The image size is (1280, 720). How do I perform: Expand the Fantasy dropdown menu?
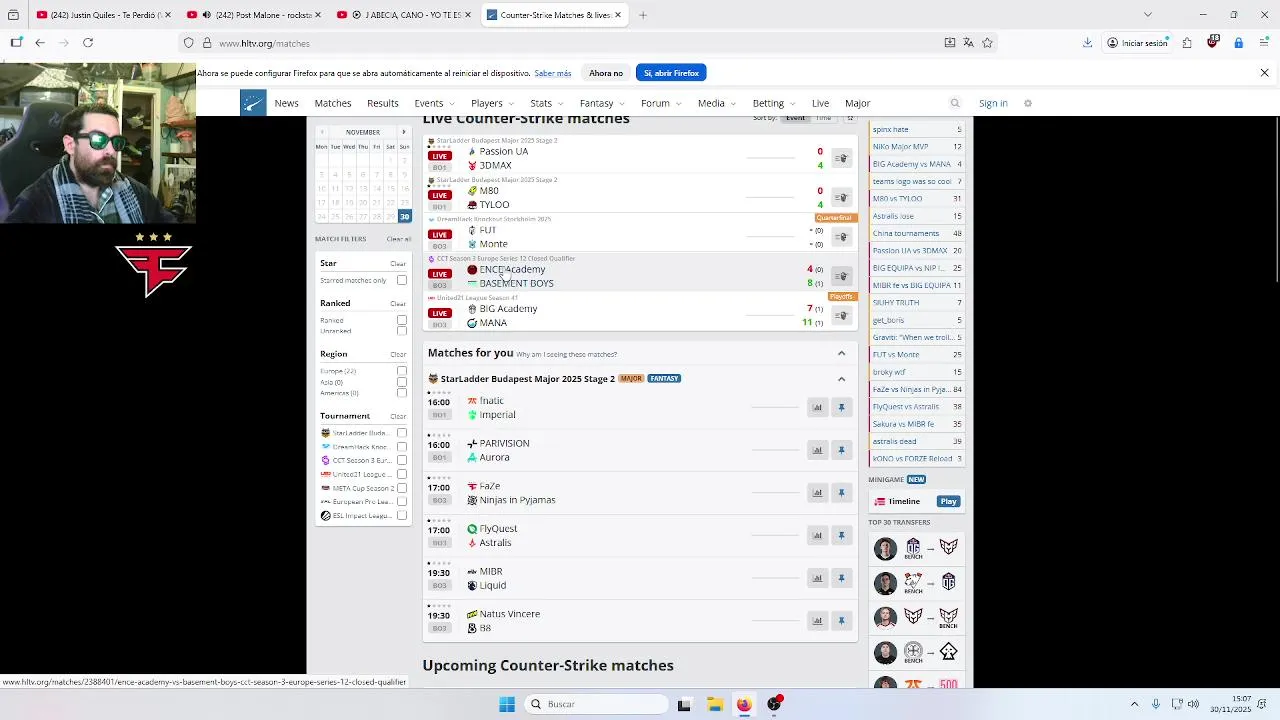602,103
